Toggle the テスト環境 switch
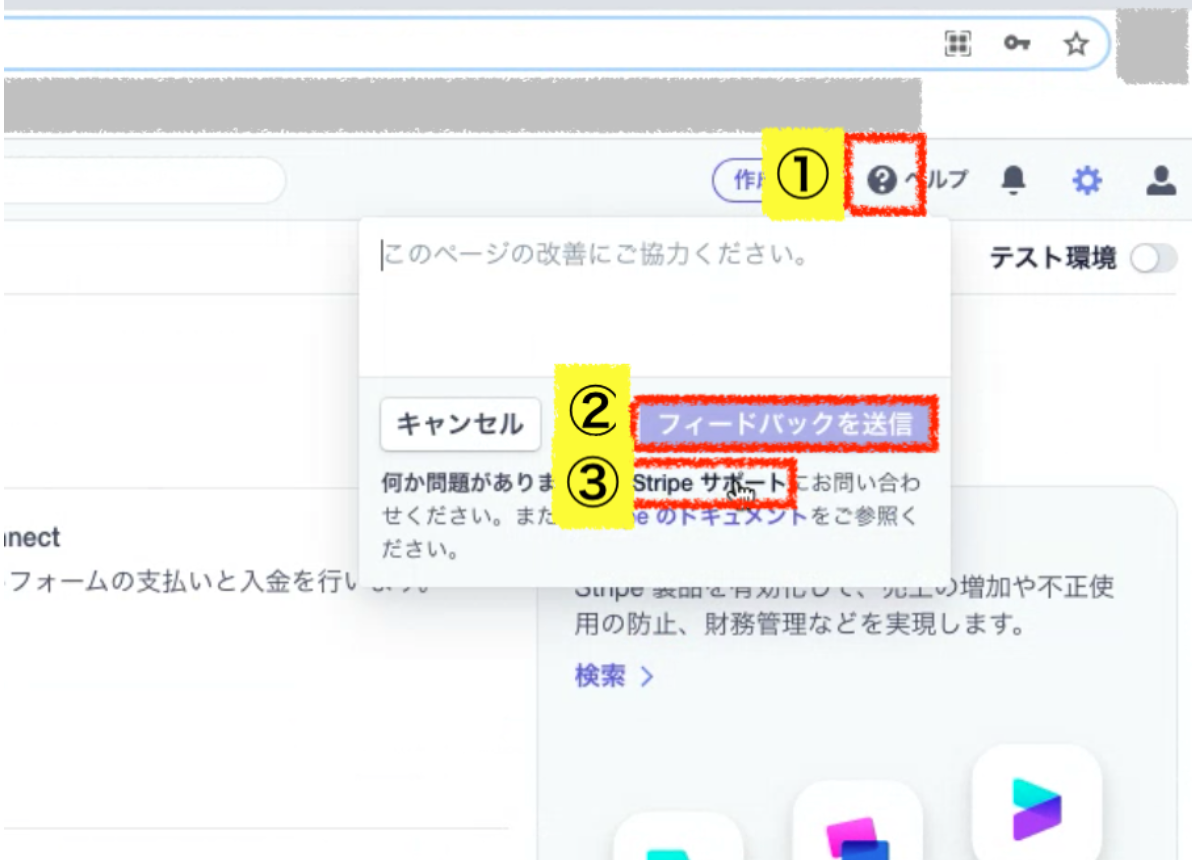Viewport: 1192px width, 860px height. pyautogui.click(x=1152, y=259)
